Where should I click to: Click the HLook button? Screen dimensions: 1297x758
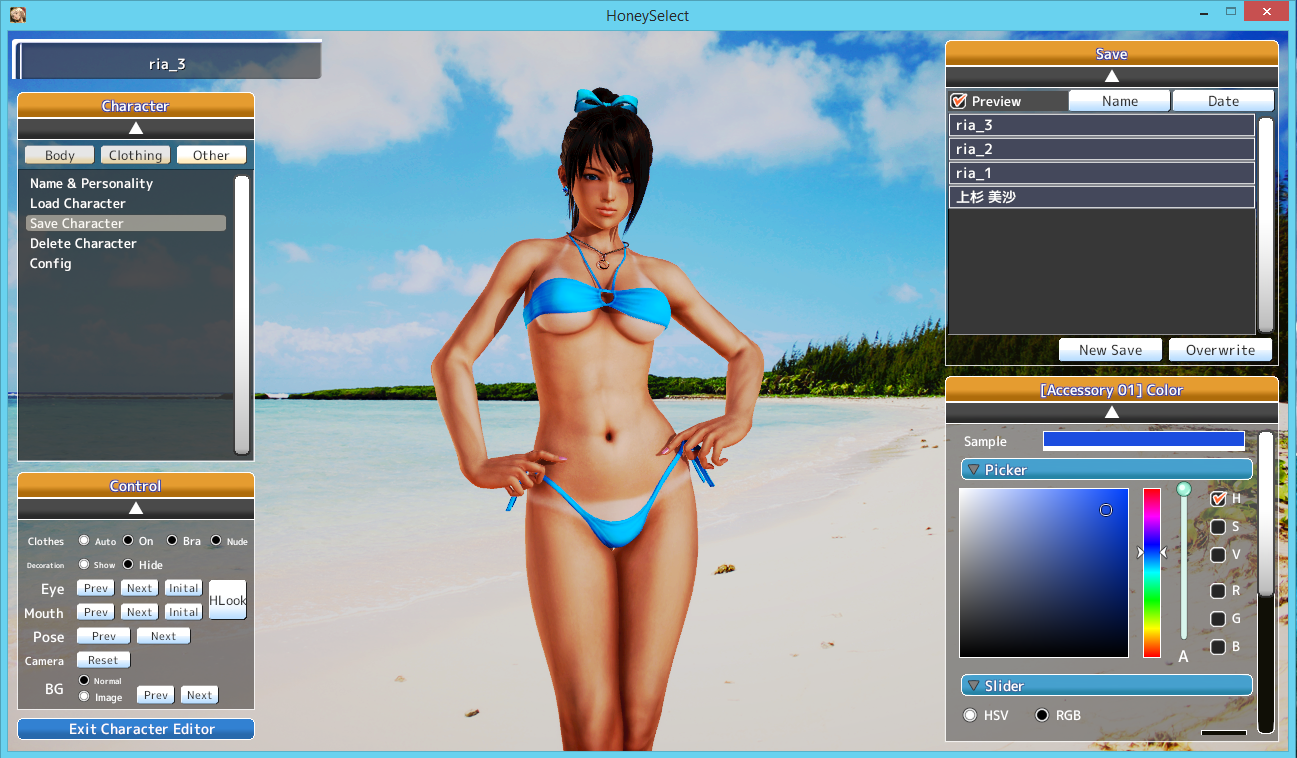(x=228, y=600)
